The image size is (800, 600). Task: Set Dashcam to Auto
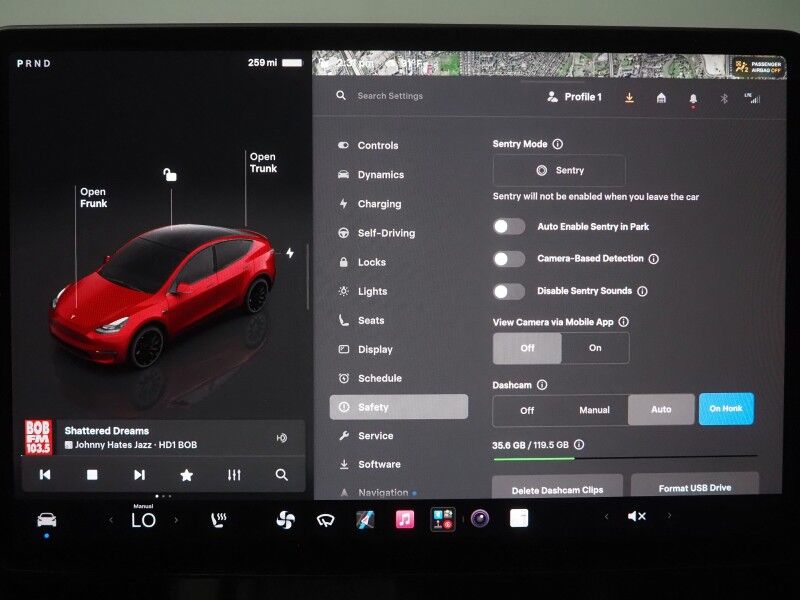(661, 409)
